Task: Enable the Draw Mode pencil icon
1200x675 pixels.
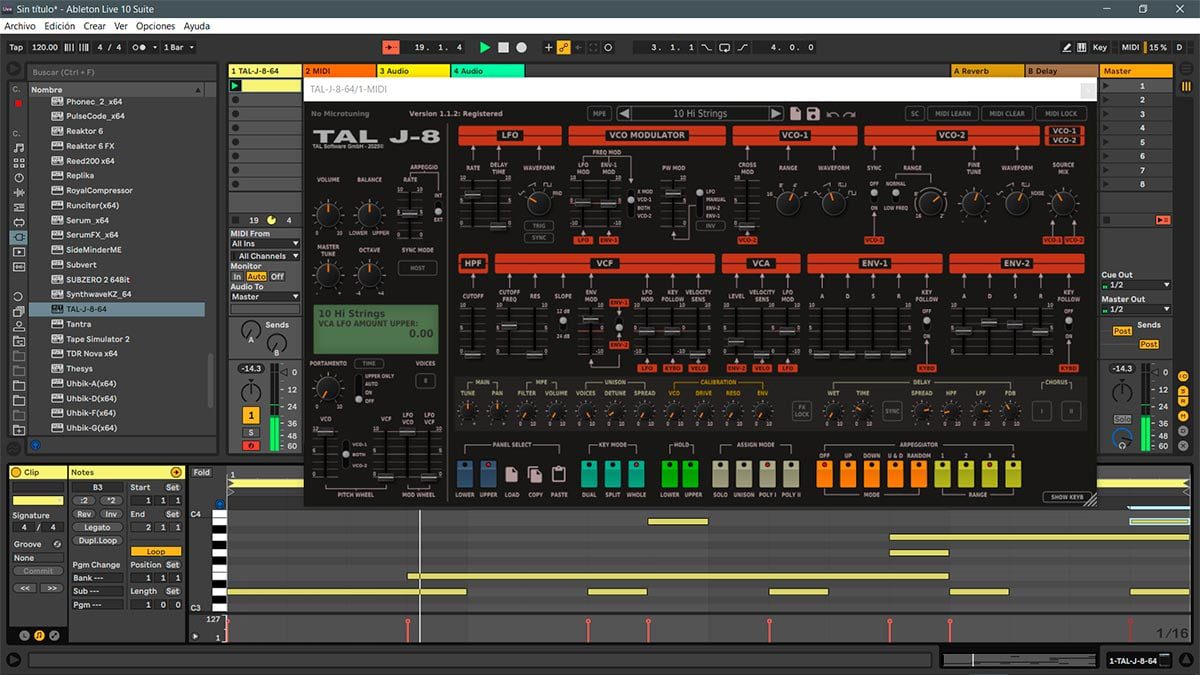Action: pos(1067,47)
